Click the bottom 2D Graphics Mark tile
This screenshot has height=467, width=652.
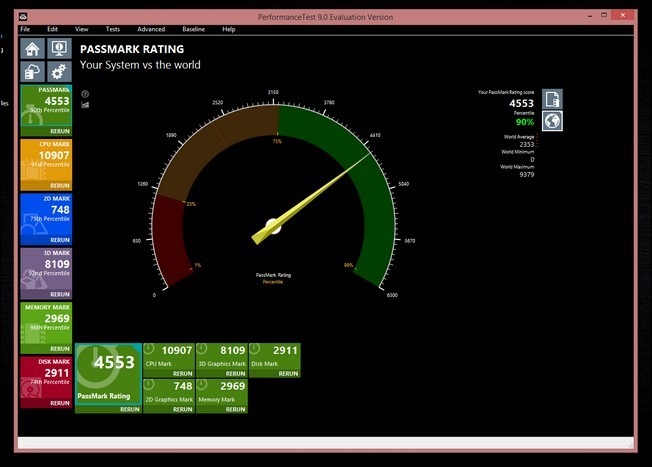(x=169, y=392)
